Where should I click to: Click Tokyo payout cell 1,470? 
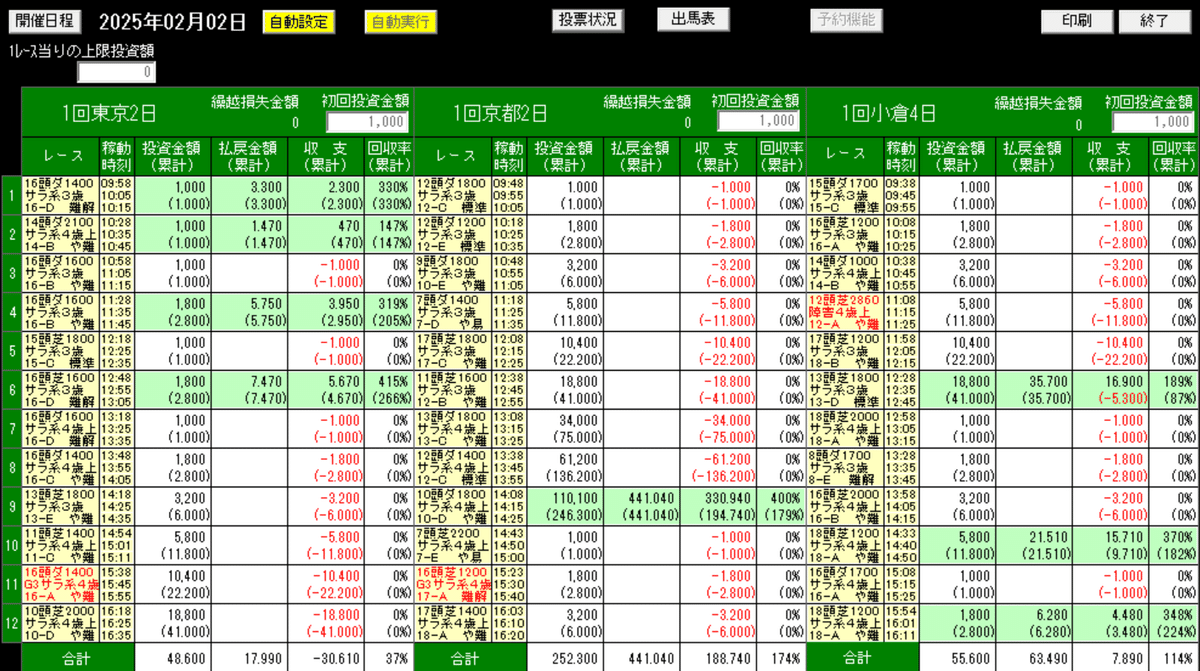pos(249,234)
